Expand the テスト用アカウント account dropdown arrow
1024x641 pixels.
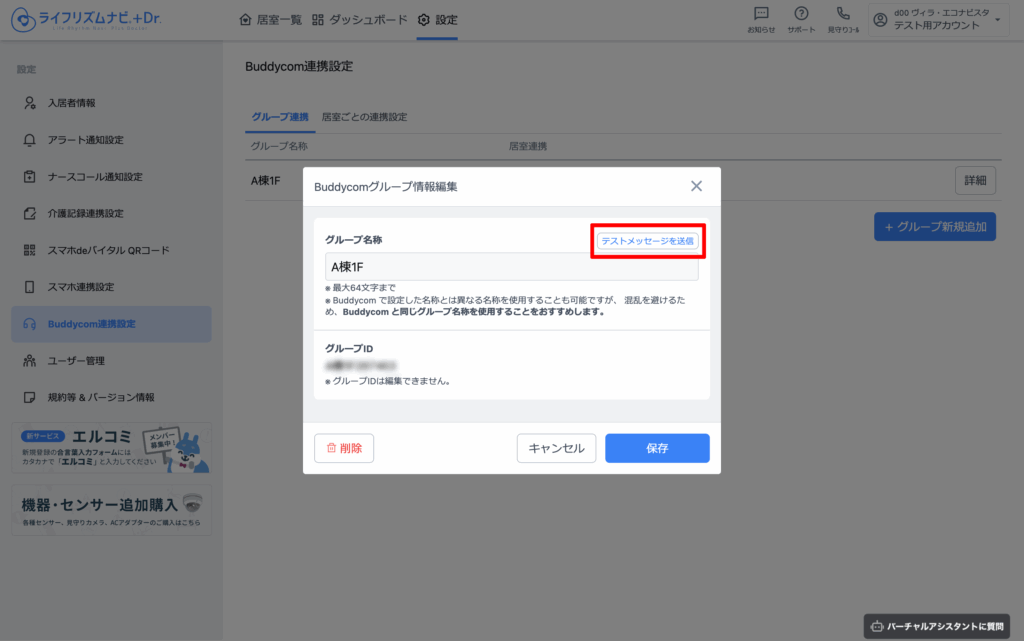tap(997, 20)
